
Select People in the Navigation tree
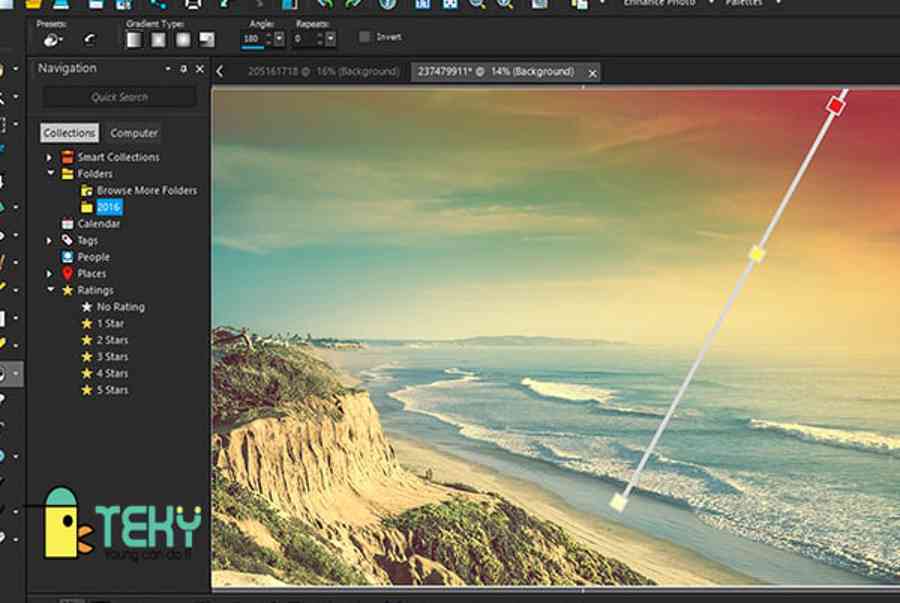pyautogui.click(x=94, y=257)
